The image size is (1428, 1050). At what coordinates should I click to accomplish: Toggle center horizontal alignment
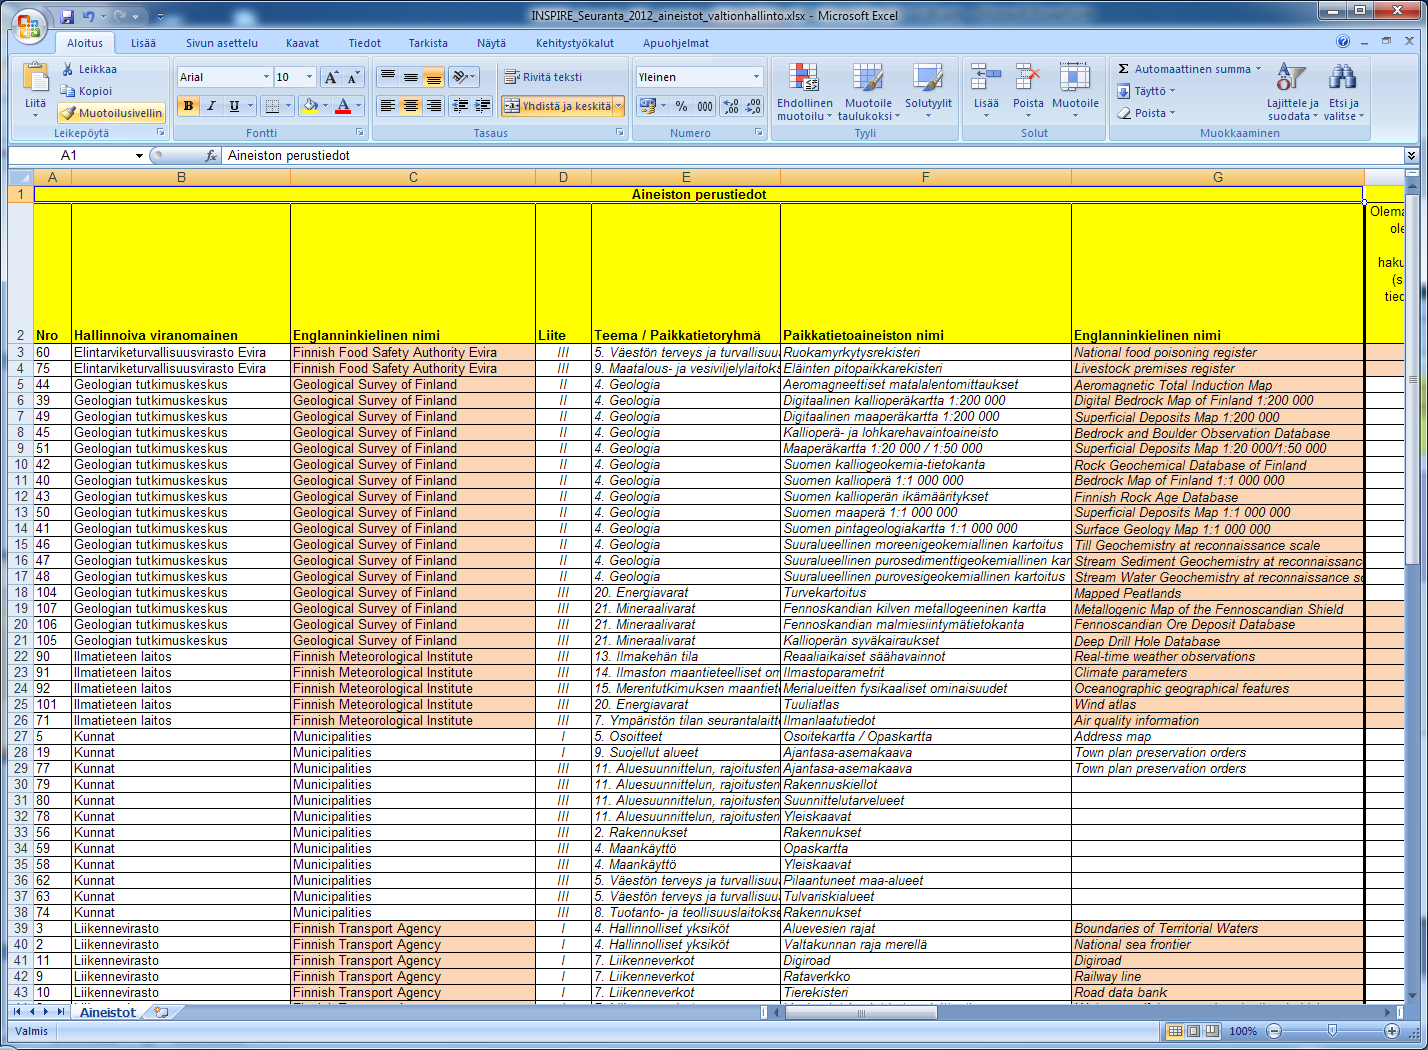pyautogui.click(x=411, y=105)
